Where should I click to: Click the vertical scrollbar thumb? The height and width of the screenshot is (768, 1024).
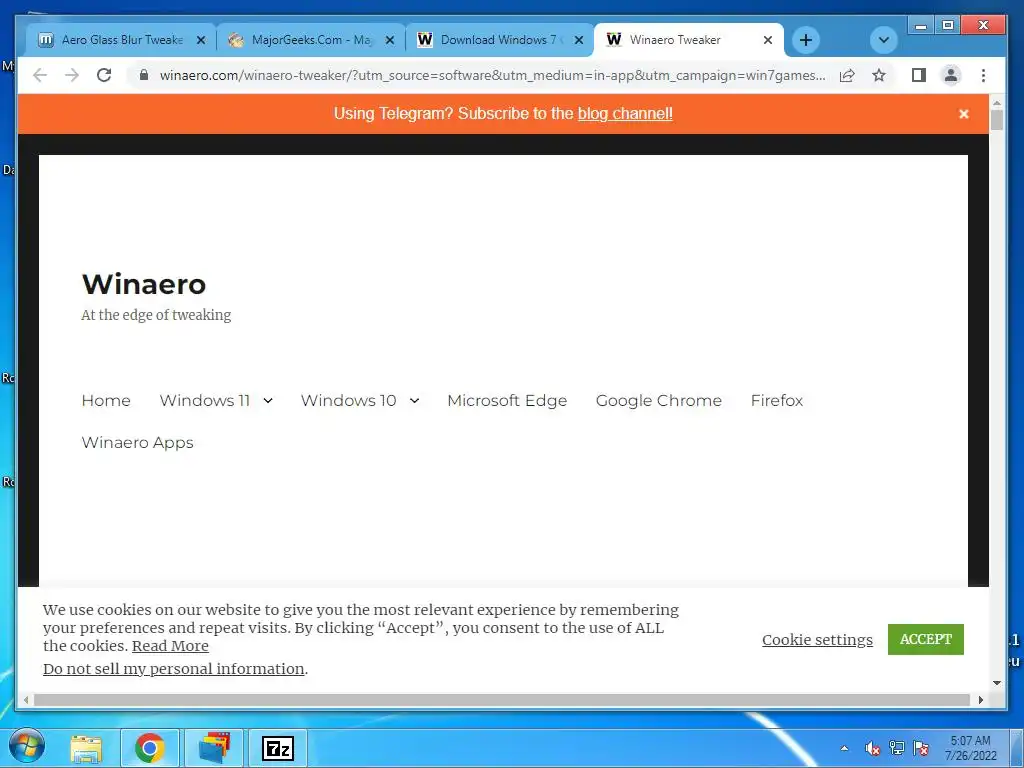click(997, 120)
